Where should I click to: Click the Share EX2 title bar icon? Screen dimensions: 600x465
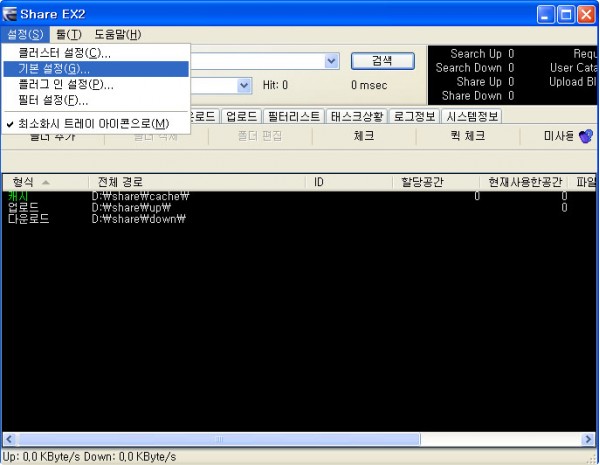[10, 14]
